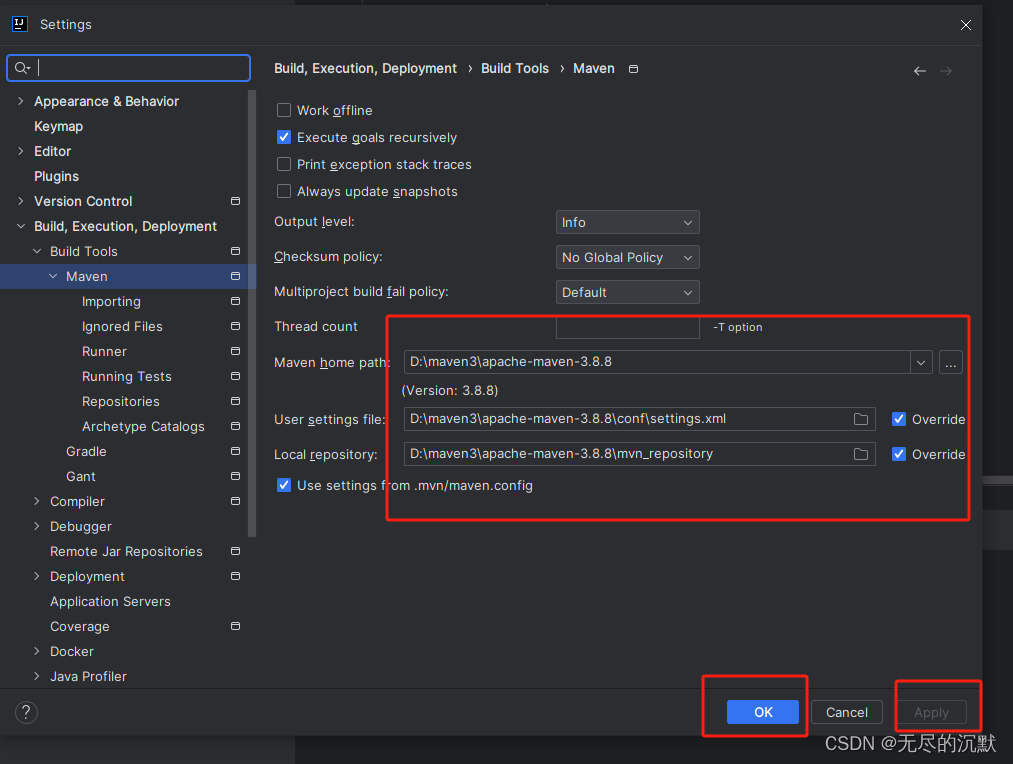This screenshot has width=1013, height=764.
Task: Uncheck Execute goals recursively
Action: click(284, 138)
